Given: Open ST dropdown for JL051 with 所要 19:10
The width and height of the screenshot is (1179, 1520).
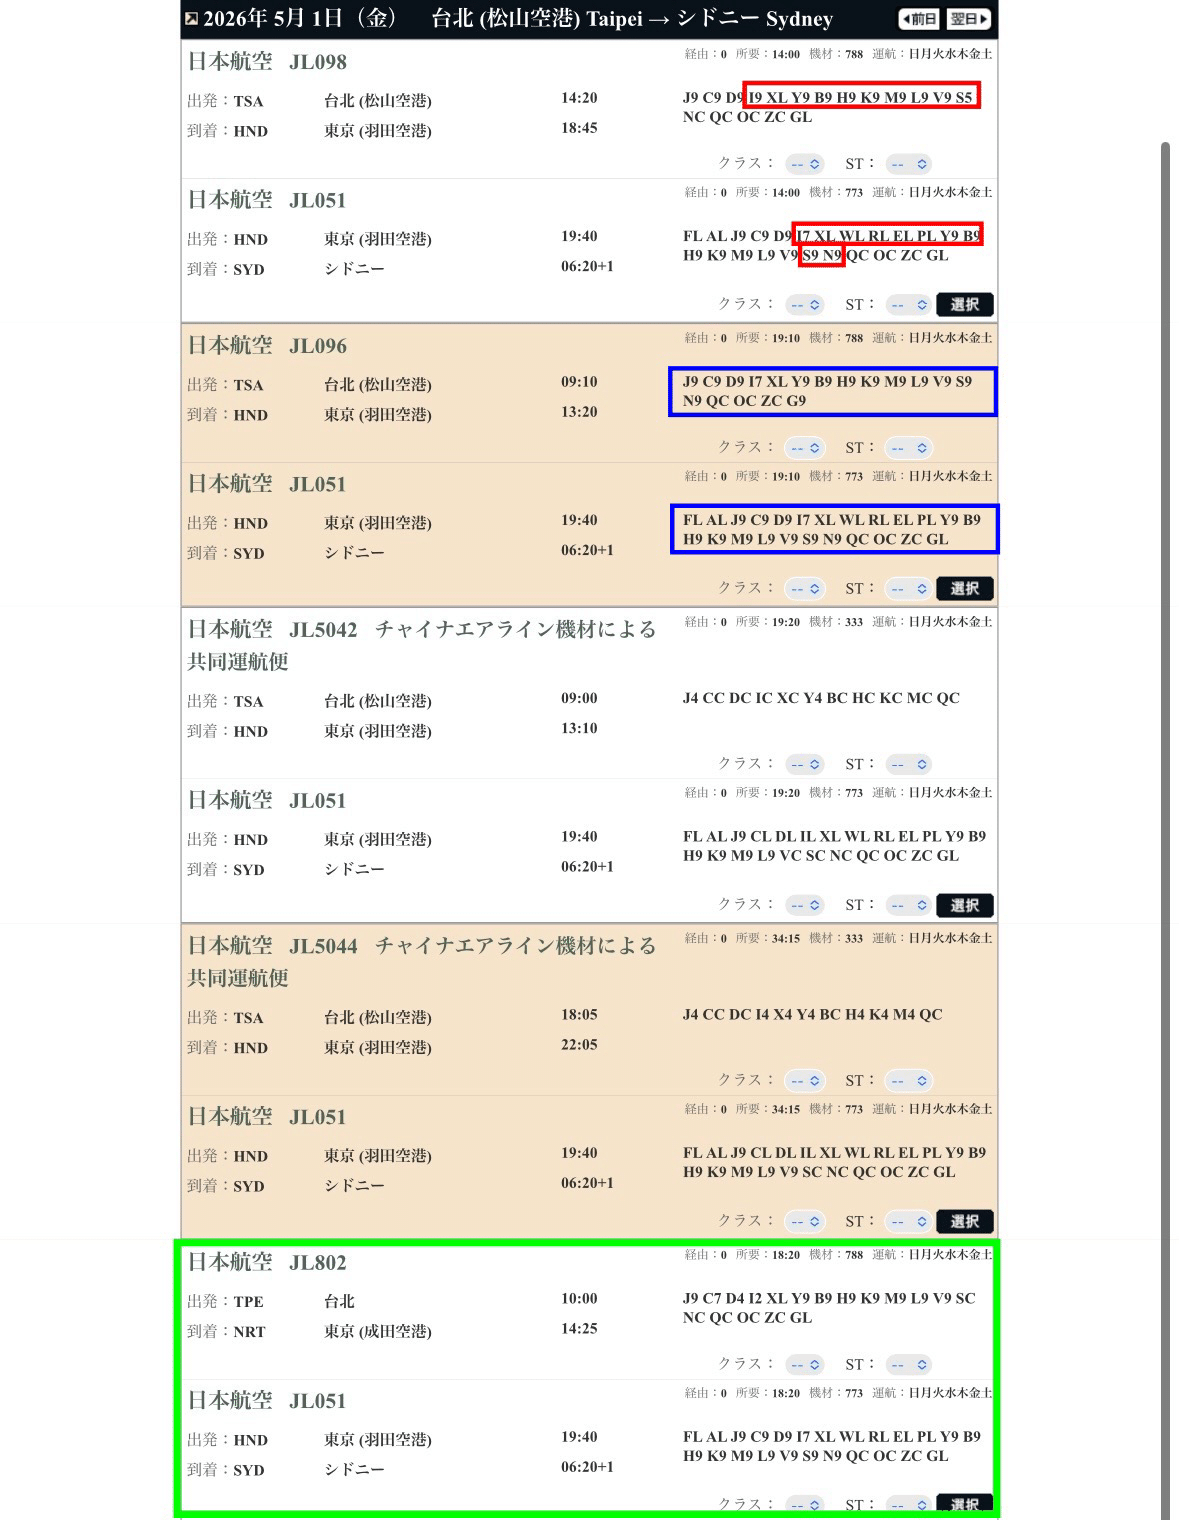Looking at the screenshot, I should point(910,589).
